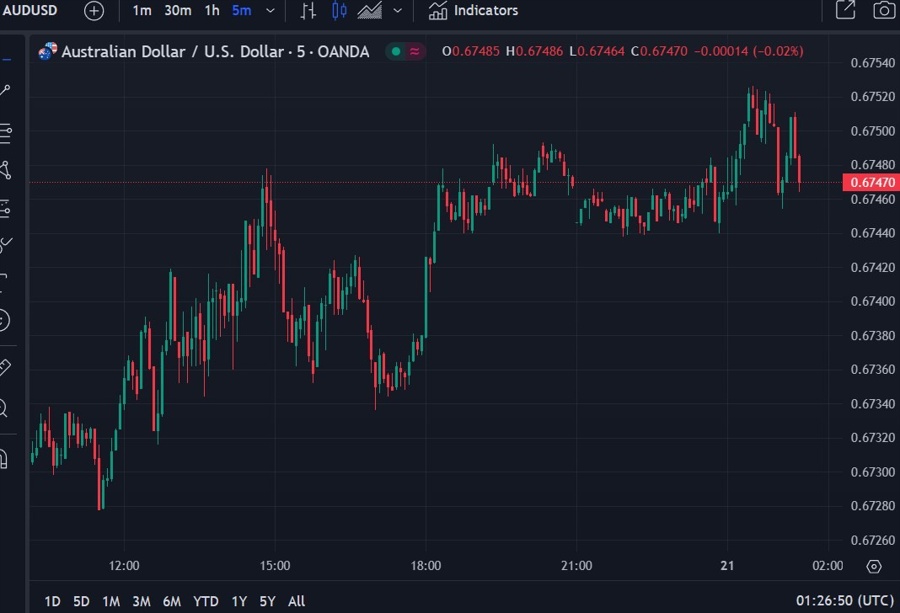Open chart settings gear on the time axis
Screen dimensions: 900x613
(x=874, y=567)
